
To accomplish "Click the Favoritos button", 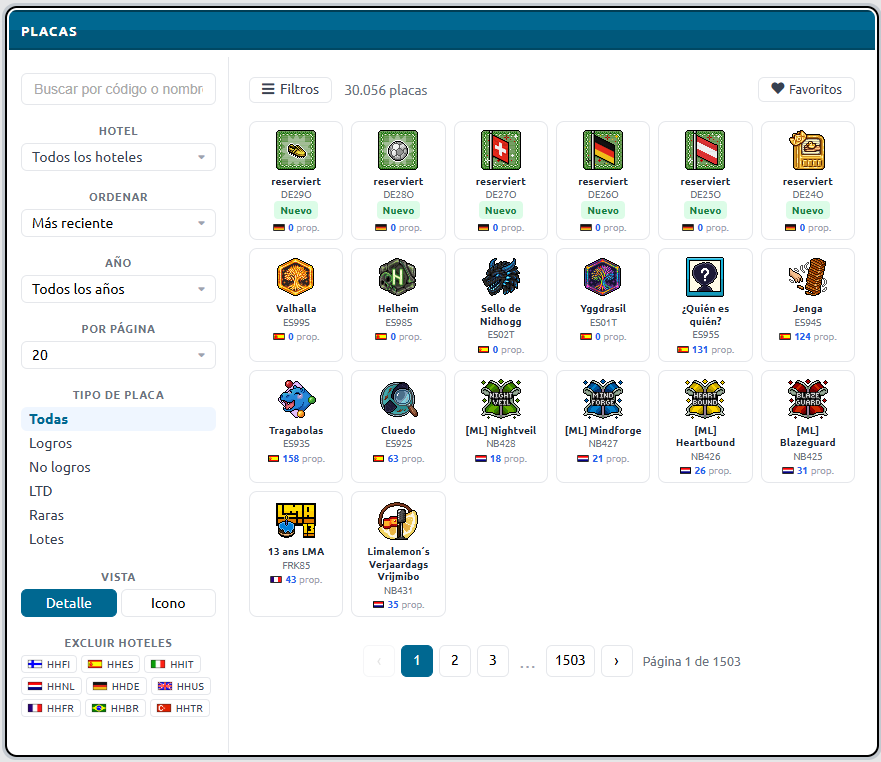I will coord(806,89).
